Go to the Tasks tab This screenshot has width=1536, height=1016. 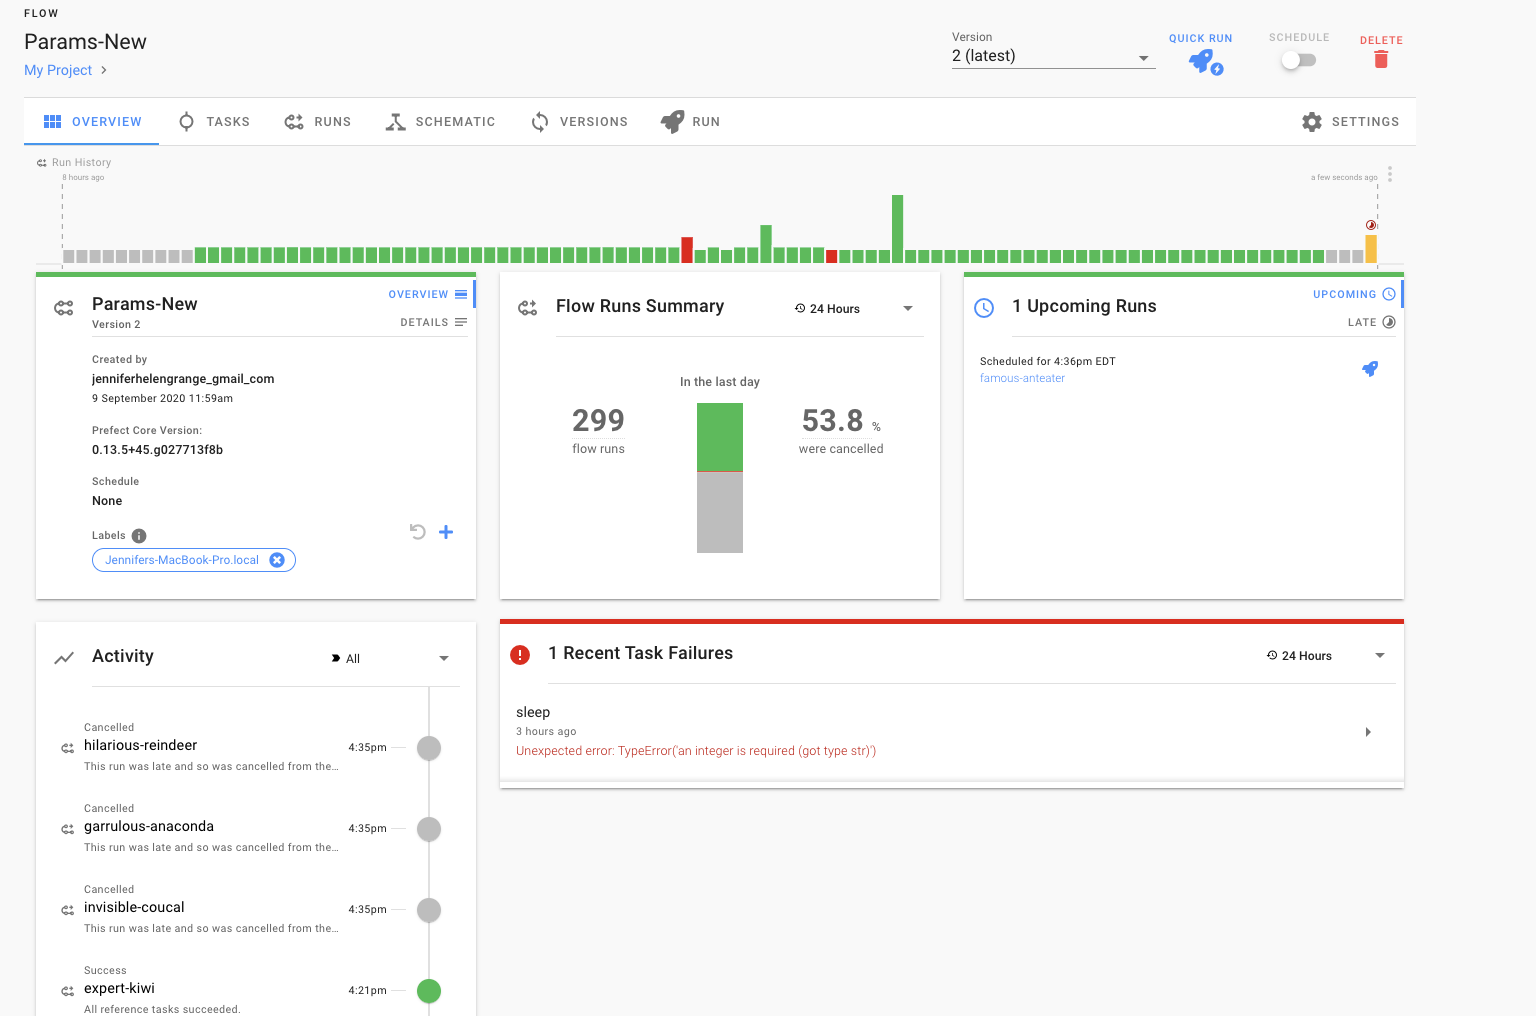214,122
